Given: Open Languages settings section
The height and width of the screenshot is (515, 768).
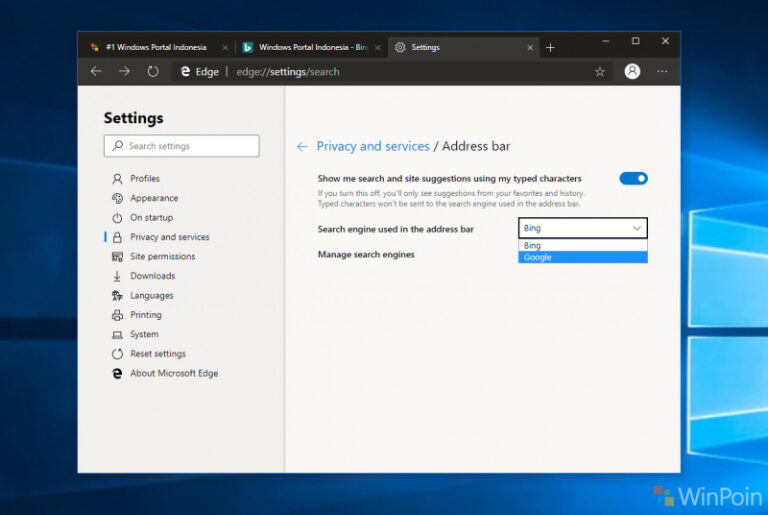Looking at the screenshot, I should click(x=152, y=295).
